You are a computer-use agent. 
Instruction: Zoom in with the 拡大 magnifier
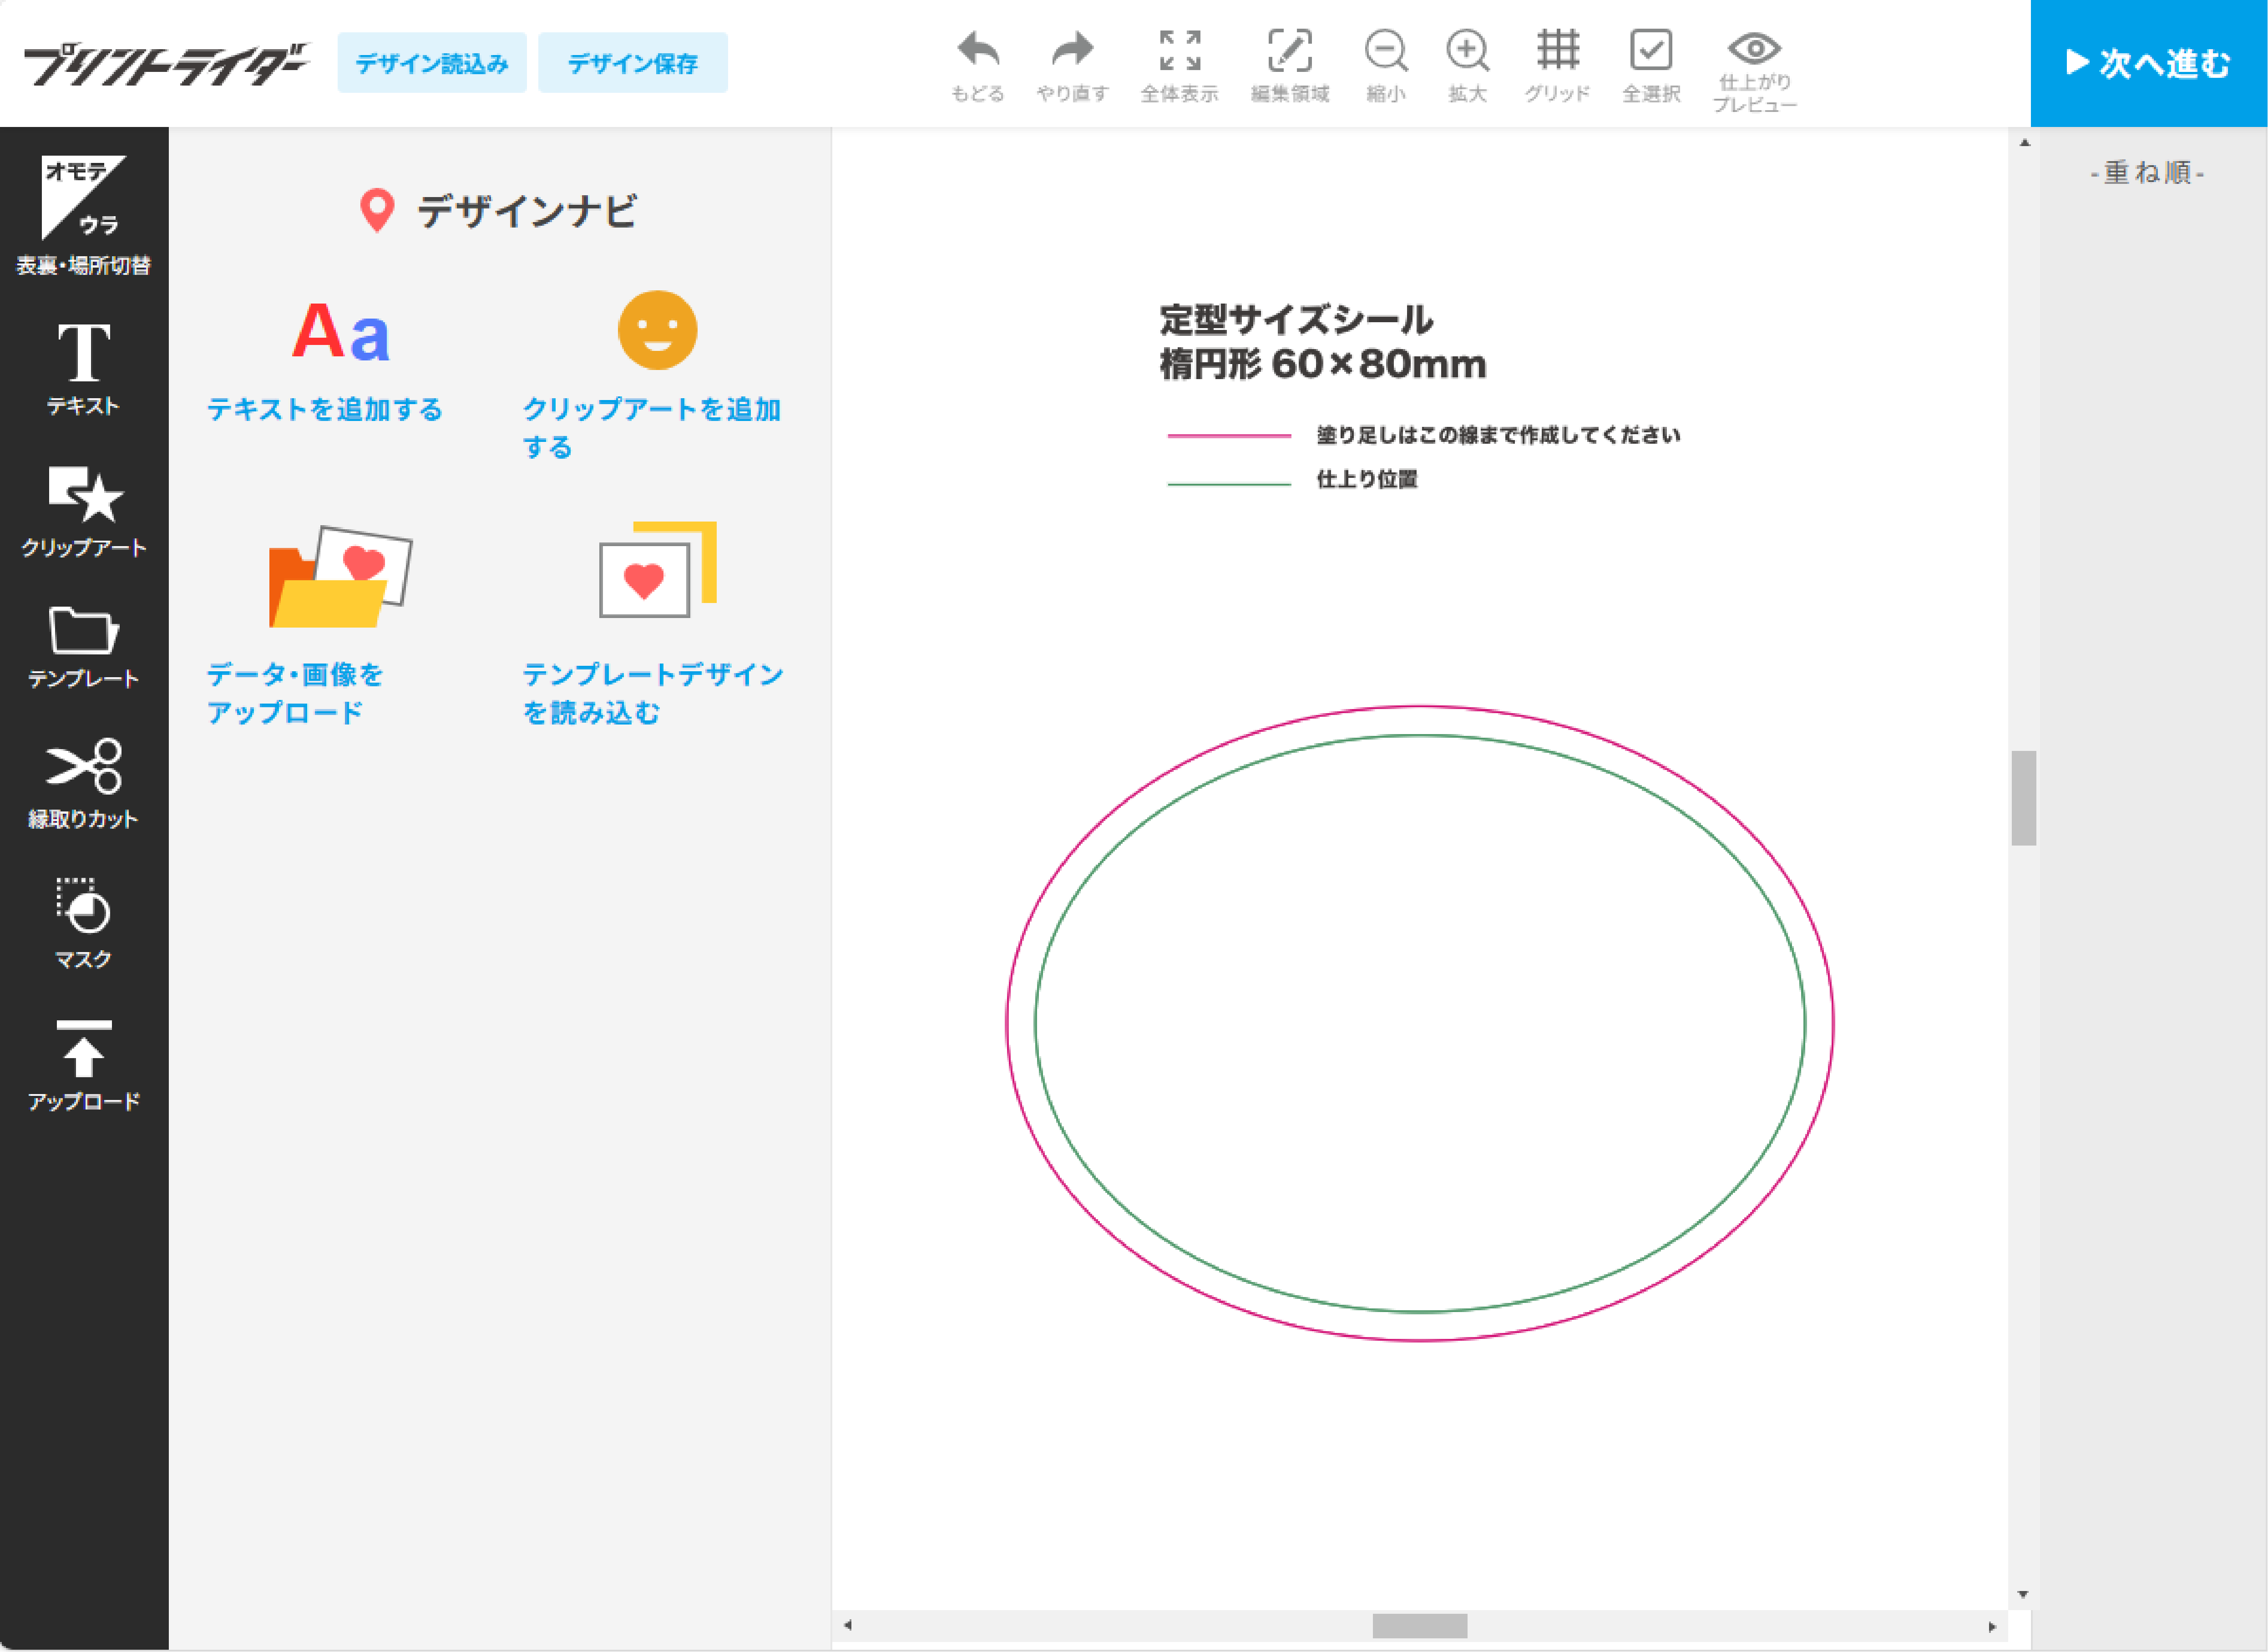1467,50
